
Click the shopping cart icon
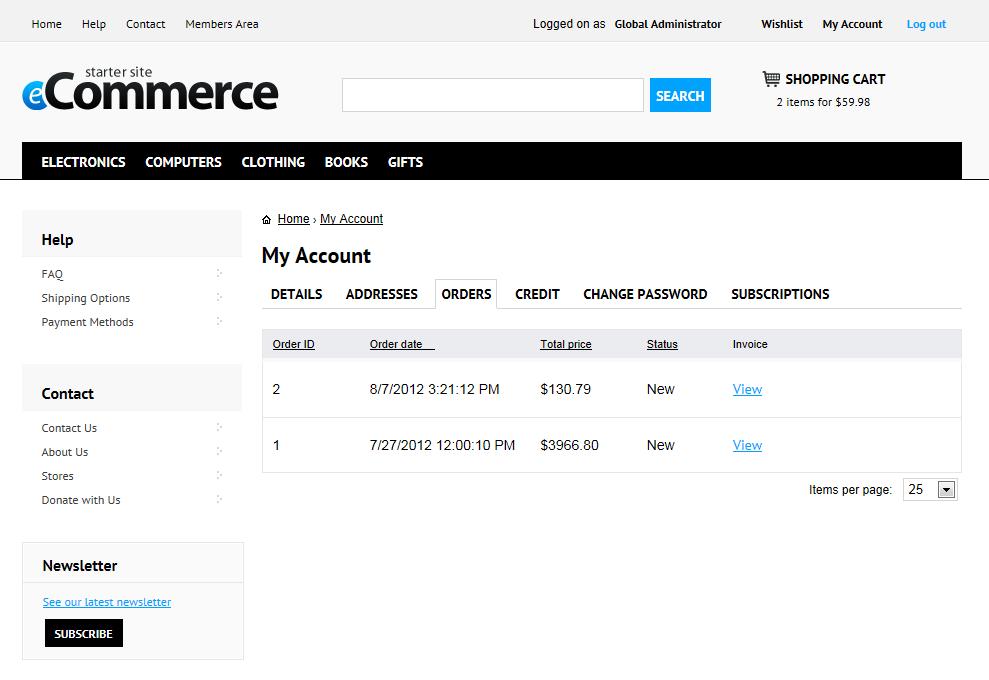(771, 79)
